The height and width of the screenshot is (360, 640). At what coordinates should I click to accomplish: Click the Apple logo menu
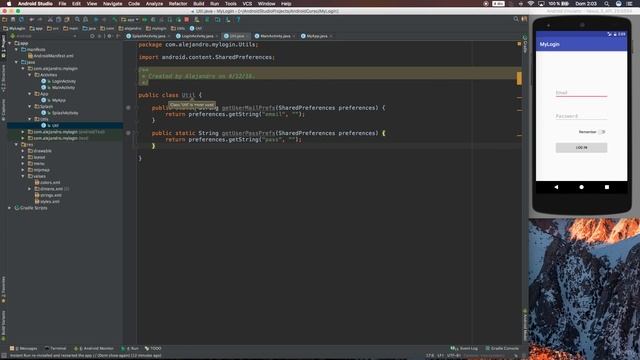pos(9,4)
